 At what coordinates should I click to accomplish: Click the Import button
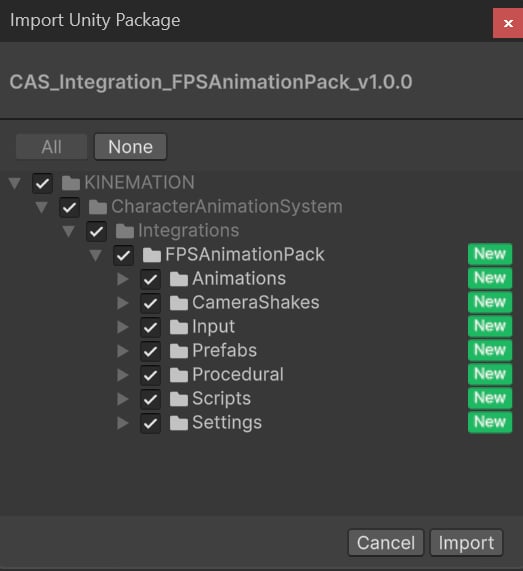[466, 543]
